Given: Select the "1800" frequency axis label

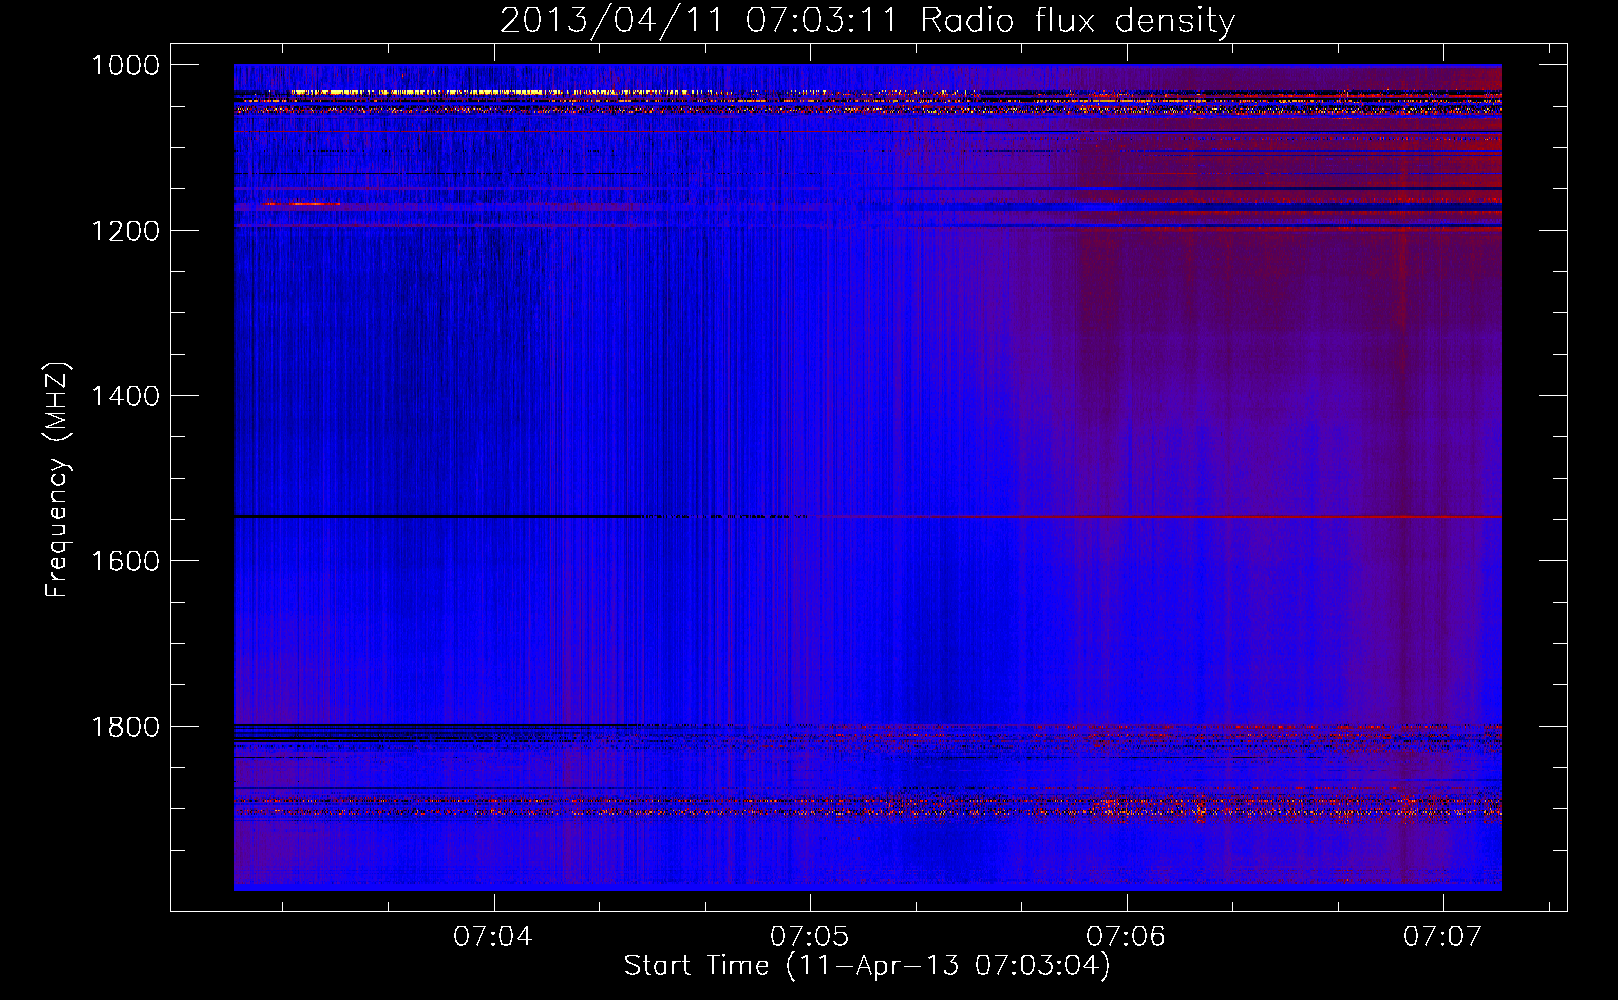Looking at the screenshot, I should click(125, 727).
